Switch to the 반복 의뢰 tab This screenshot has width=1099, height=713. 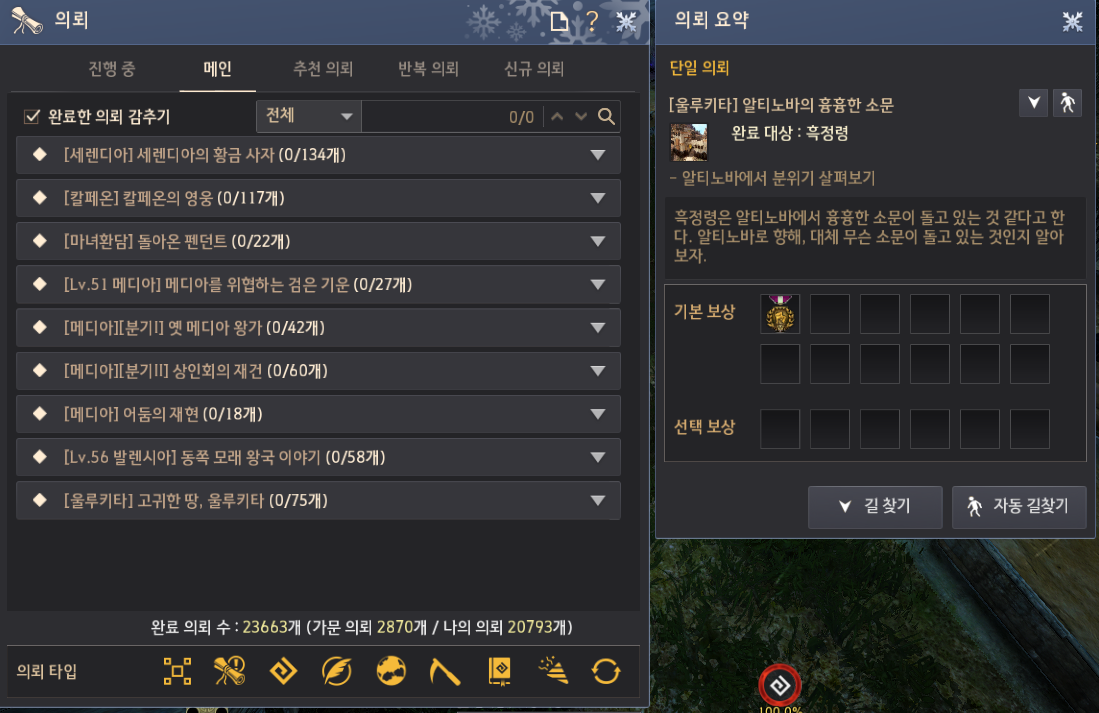[x=428, y=69]
